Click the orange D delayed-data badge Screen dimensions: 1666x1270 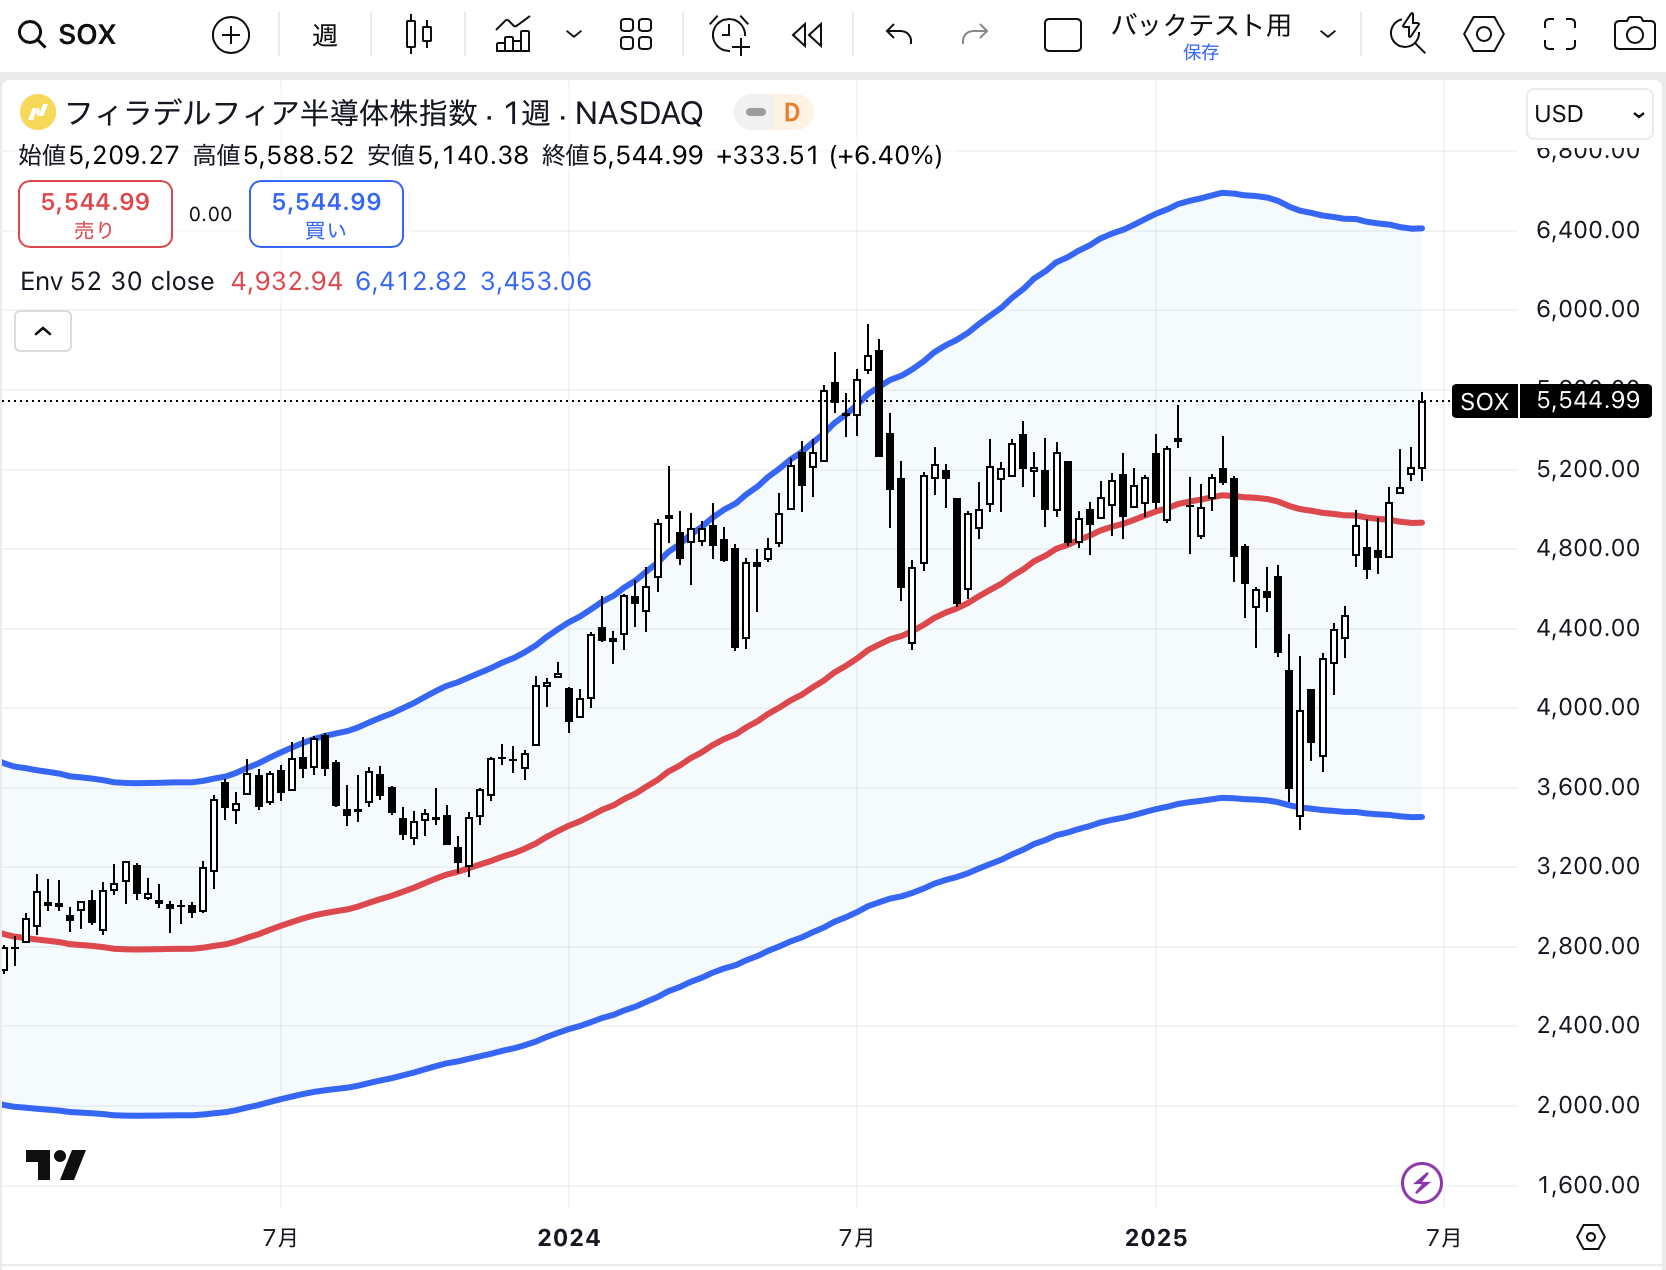(x=792, y=112)
